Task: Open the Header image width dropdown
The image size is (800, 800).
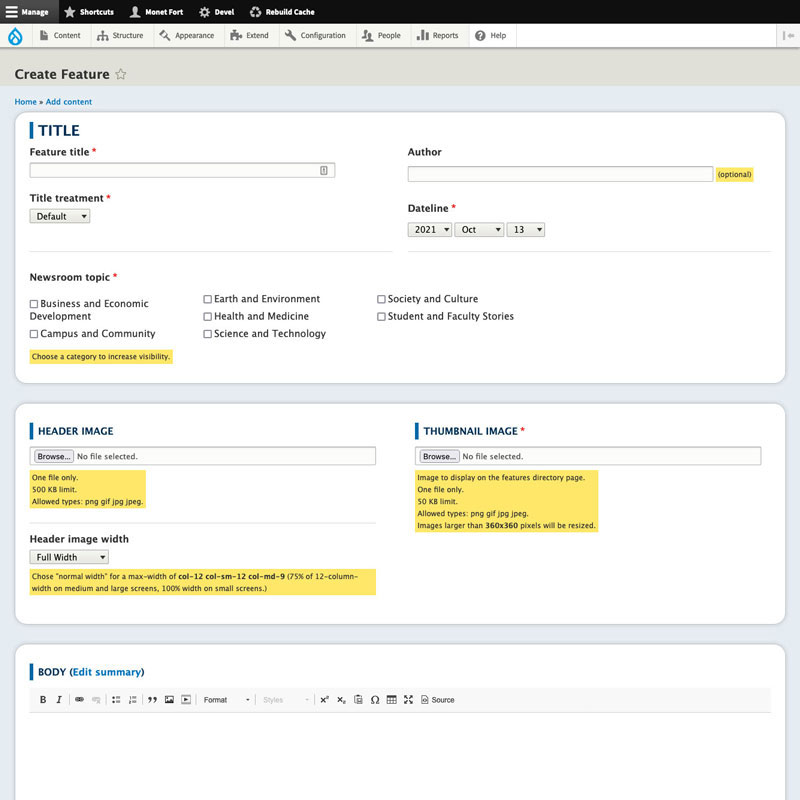Action: click(x=69, y=557)
